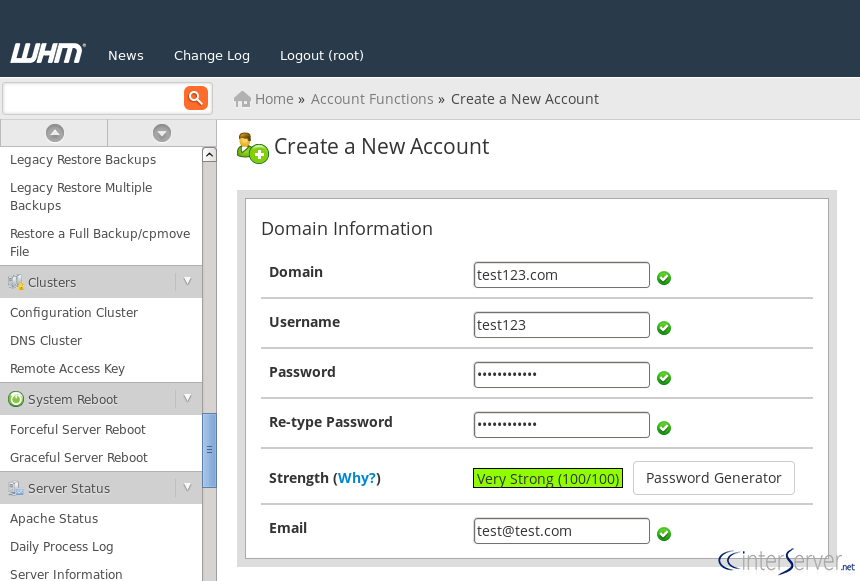Click the Why? link beside Strength
The height and width of the screenshot is (581, 860).
tap(357, 478)
